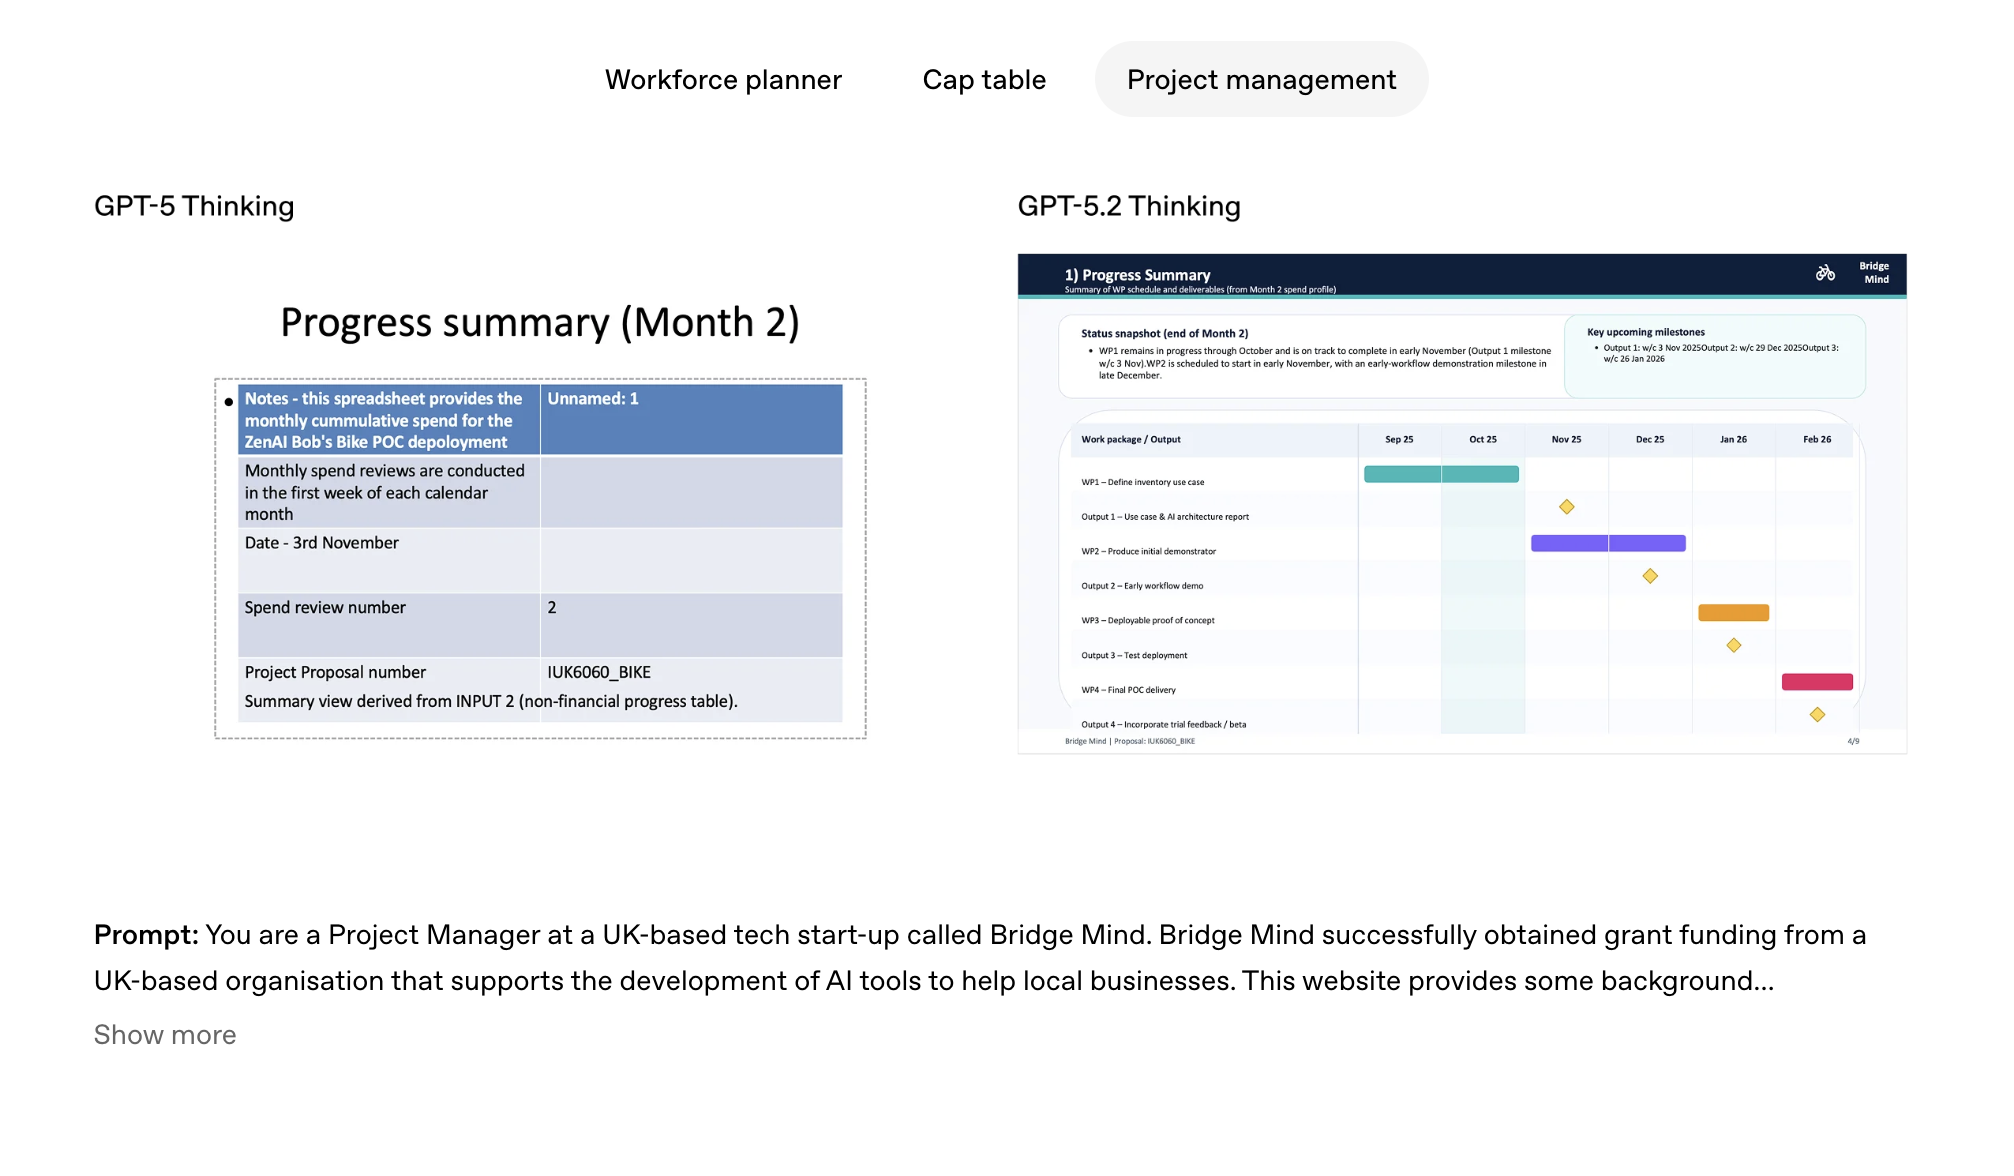Switch to the Cap table tab
This screenshot has height=1176, width=2014.
coord(984,80)
